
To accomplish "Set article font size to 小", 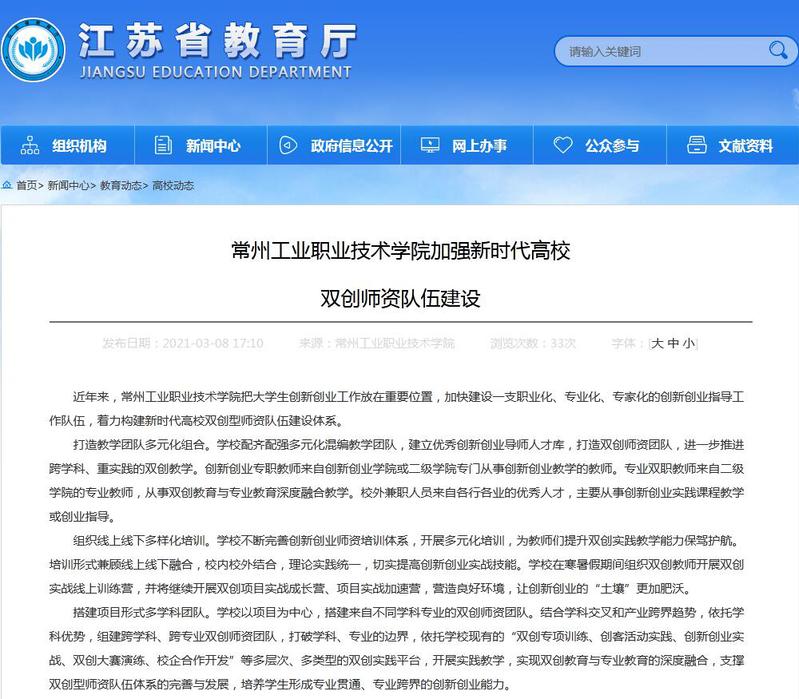I will pos(688,343).
